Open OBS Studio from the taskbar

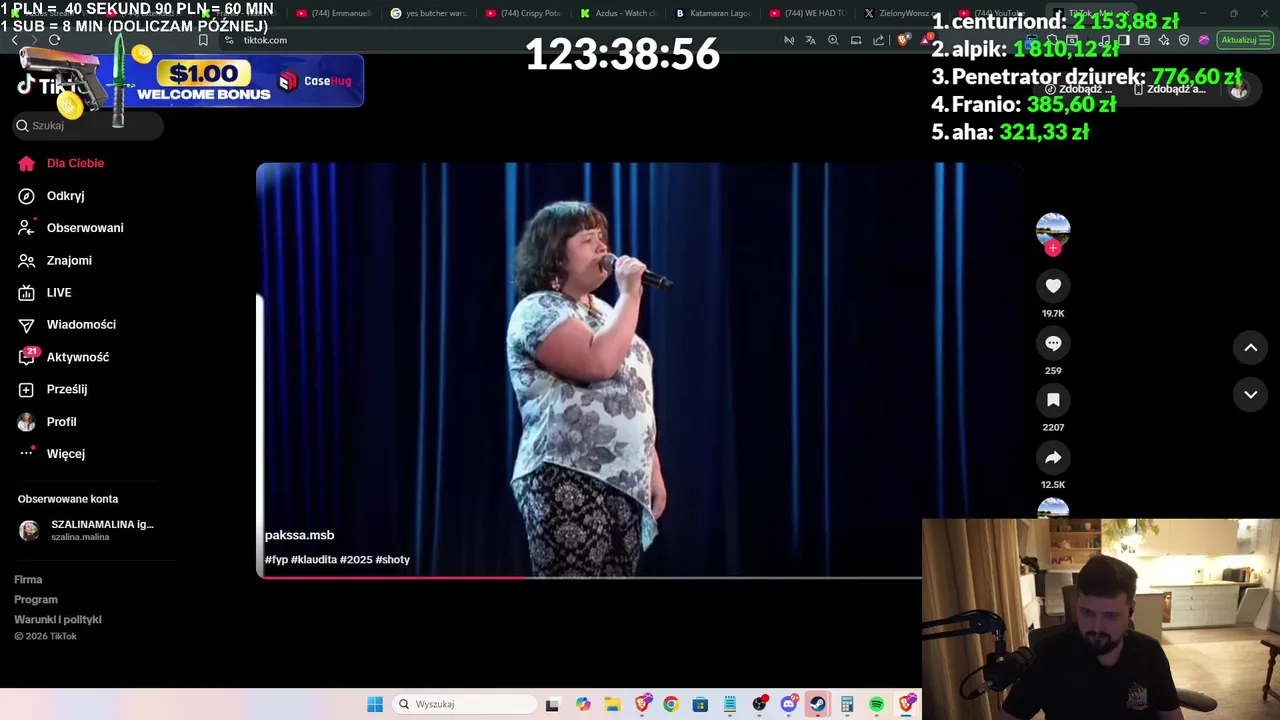760,704
